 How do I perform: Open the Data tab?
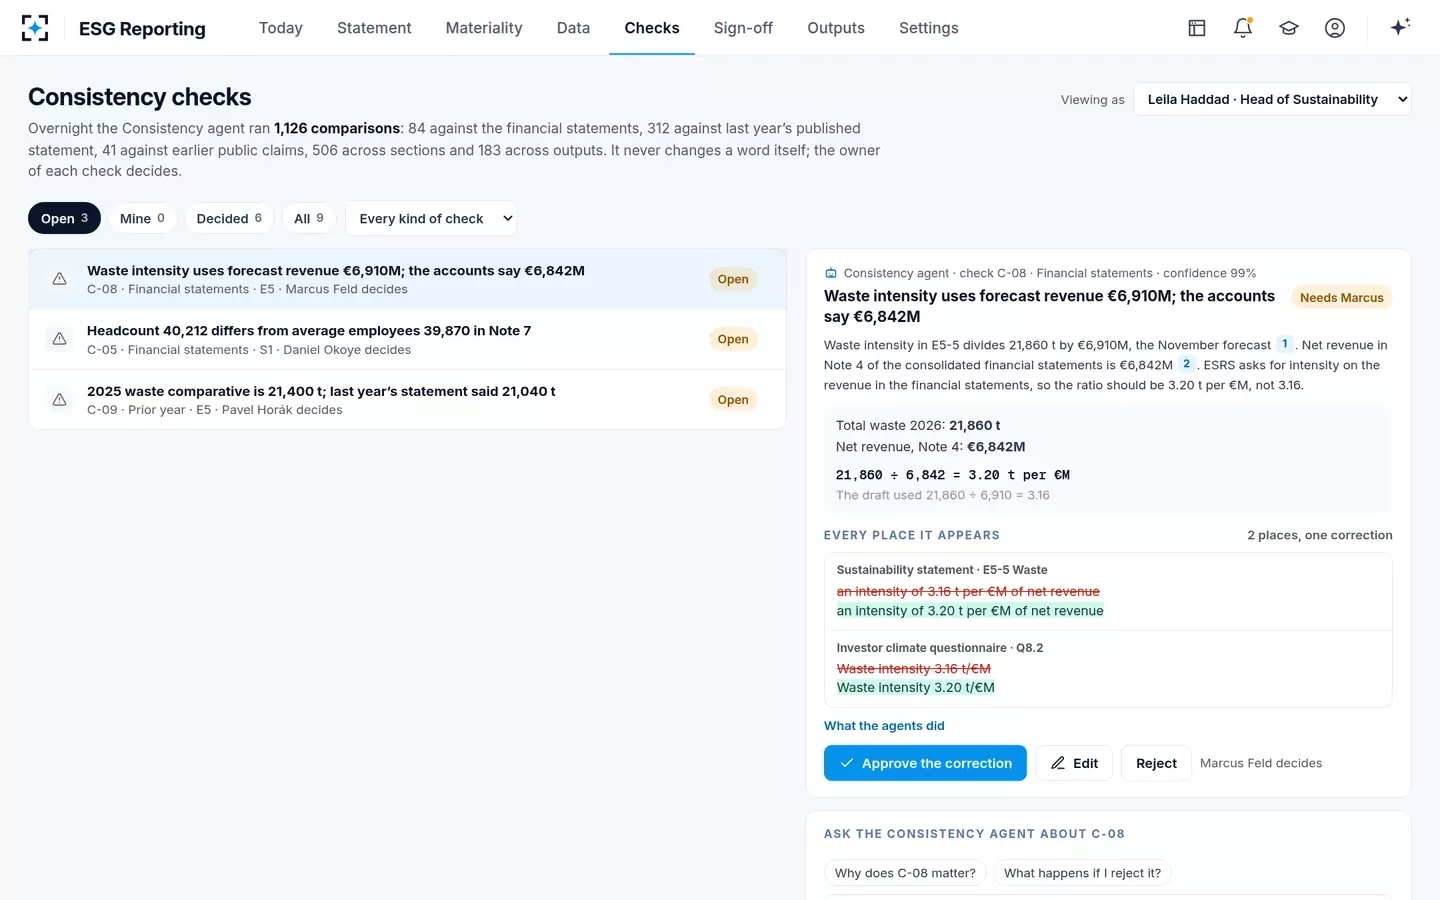[573, 28]
